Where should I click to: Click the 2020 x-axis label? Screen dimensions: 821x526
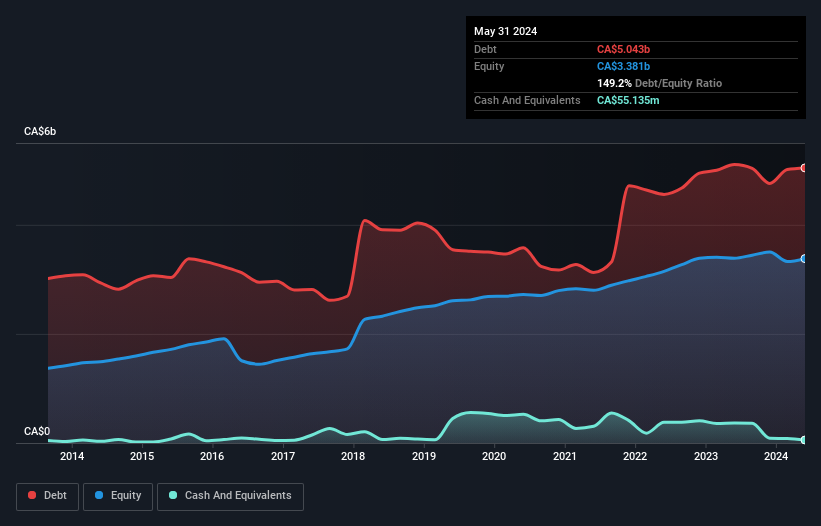494,456
